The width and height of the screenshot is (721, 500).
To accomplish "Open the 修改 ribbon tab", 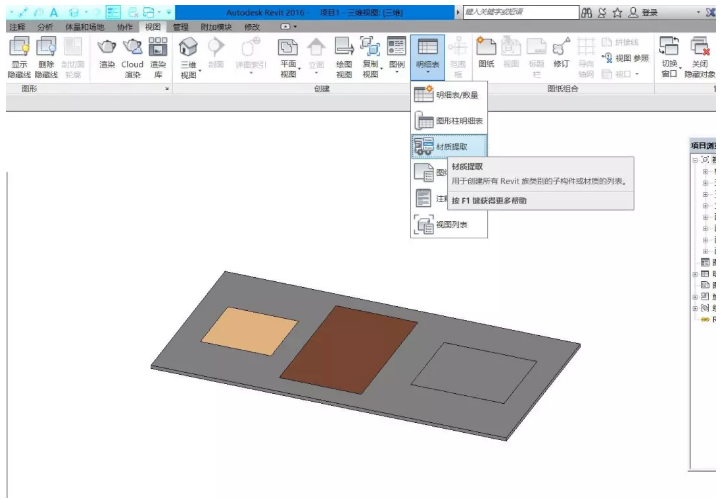I will 252,27.
